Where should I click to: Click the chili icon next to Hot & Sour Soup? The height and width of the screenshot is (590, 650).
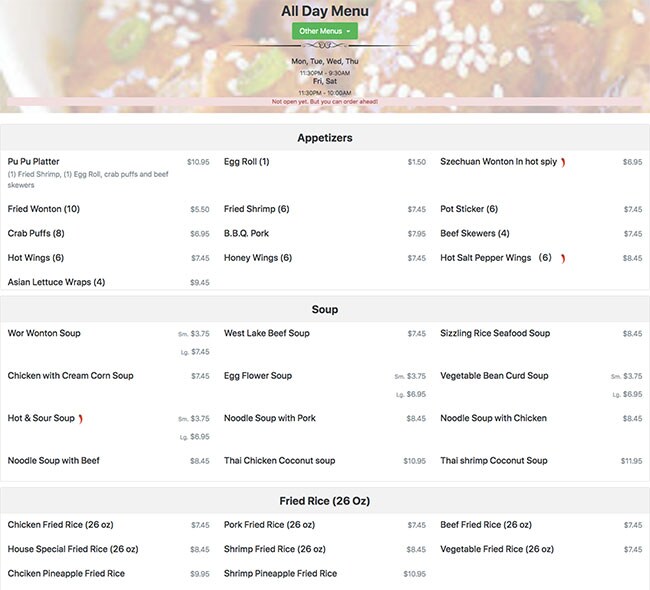80,418
